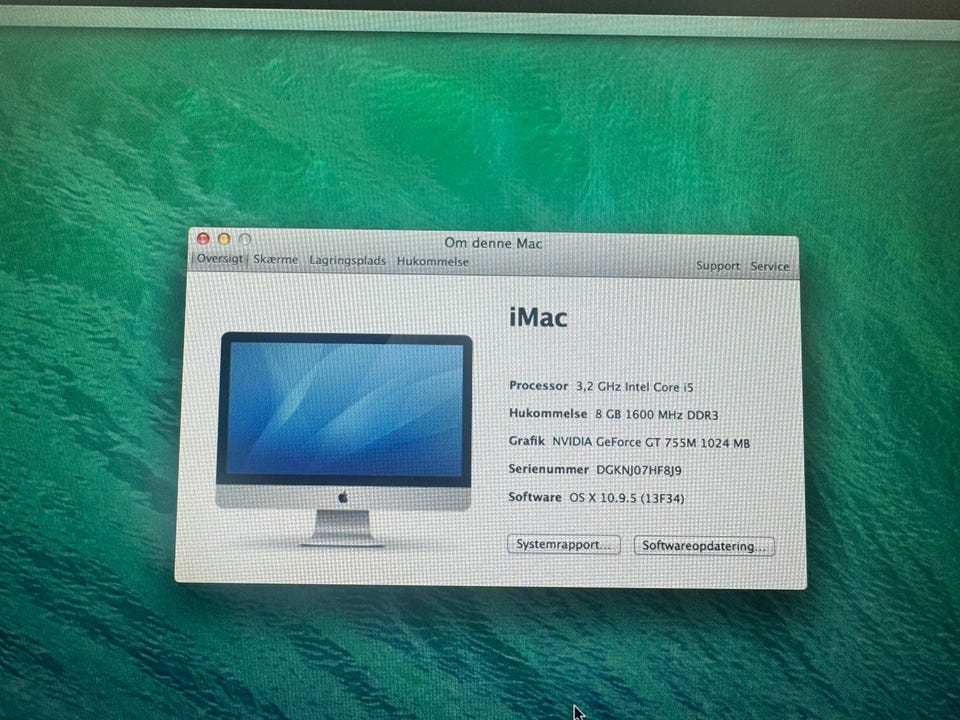
Task: Click the Software label
Action: [x=534, y=497]
